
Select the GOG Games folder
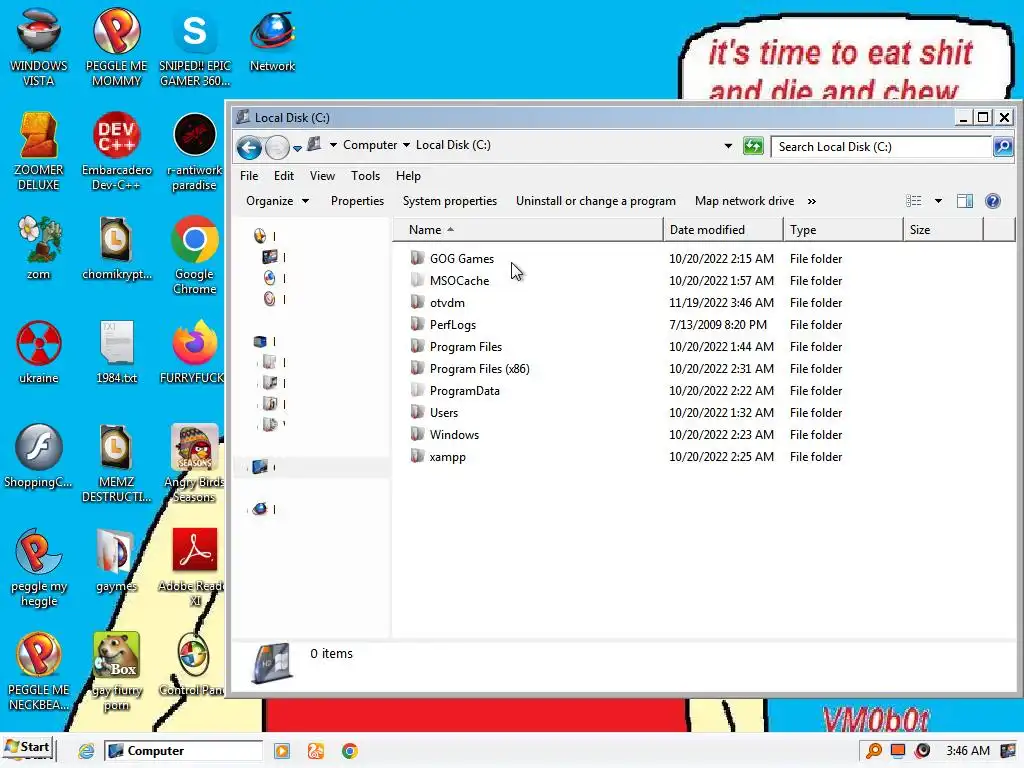(461, 259)
